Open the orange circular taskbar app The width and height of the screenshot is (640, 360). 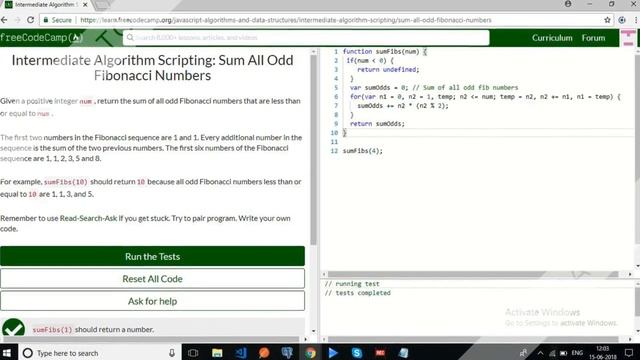tap(264, 353)
